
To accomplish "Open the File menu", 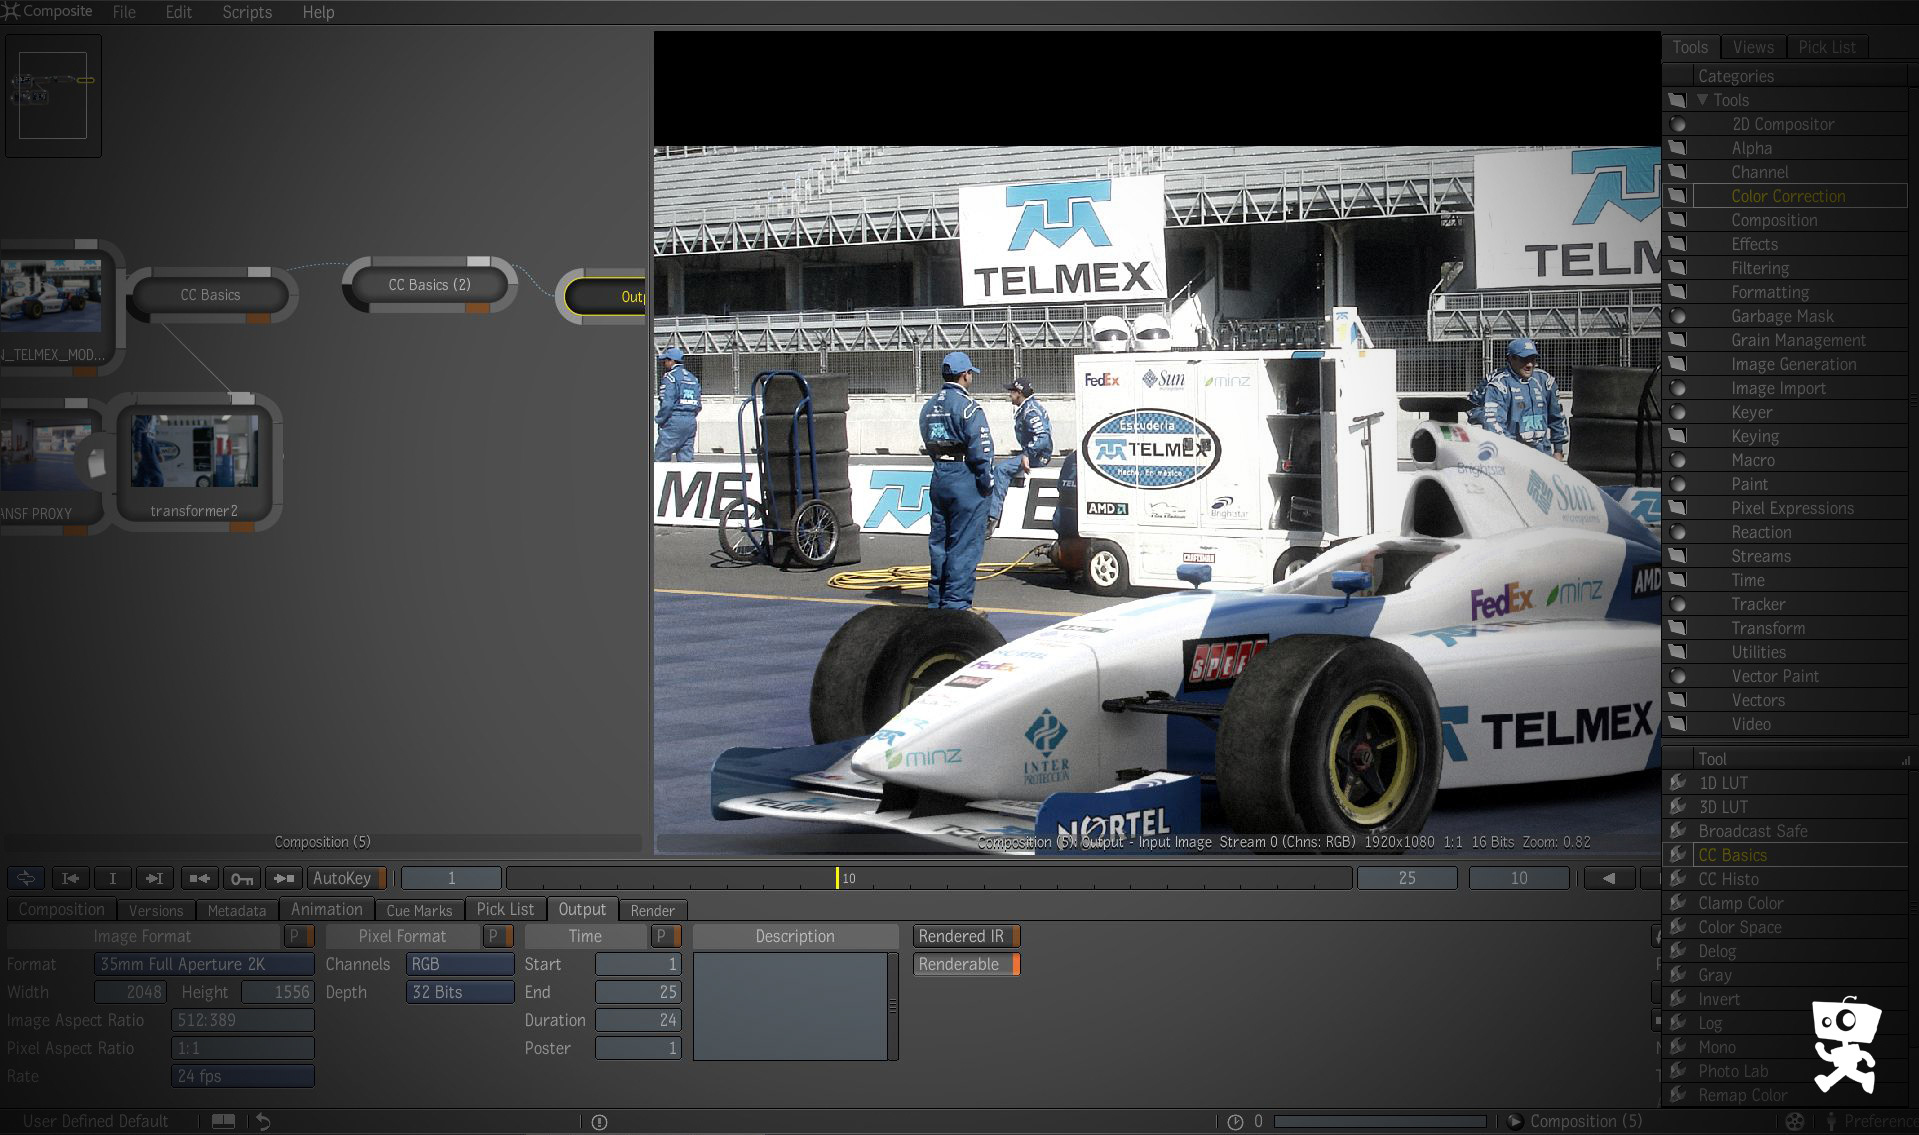I will click(x=124, y=12).
